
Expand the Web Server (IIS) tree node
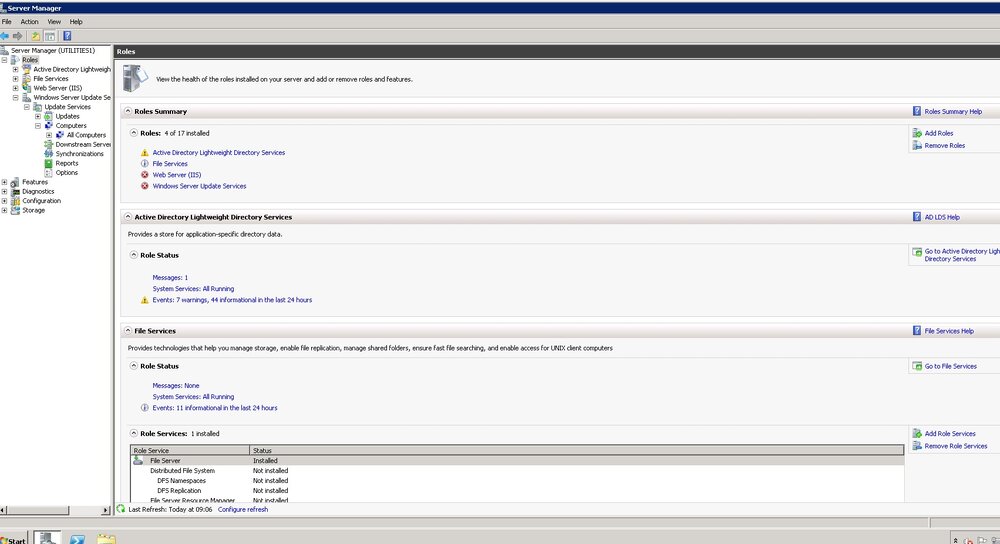point(15,88)
